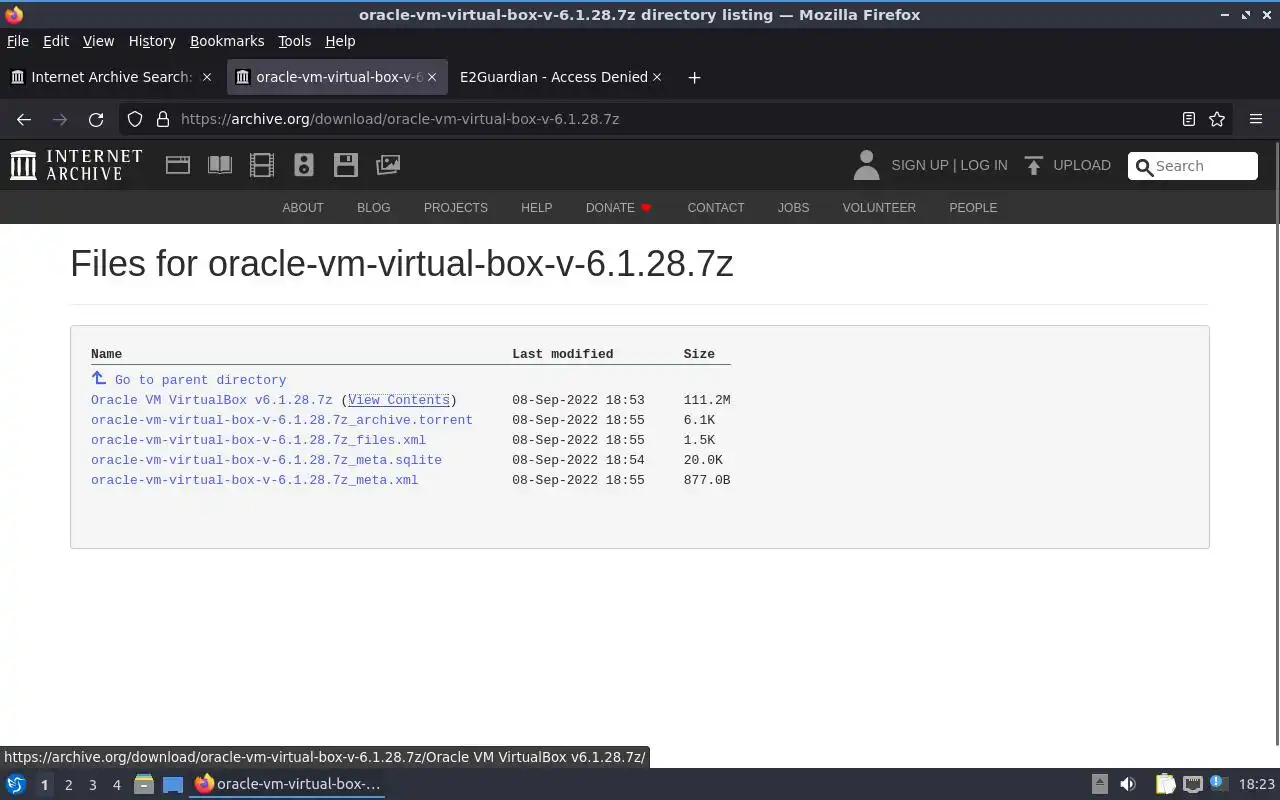Bookmark this page with the star
The height and width of the screenshot is (800, 1280).
click(x=1217, y=119)
